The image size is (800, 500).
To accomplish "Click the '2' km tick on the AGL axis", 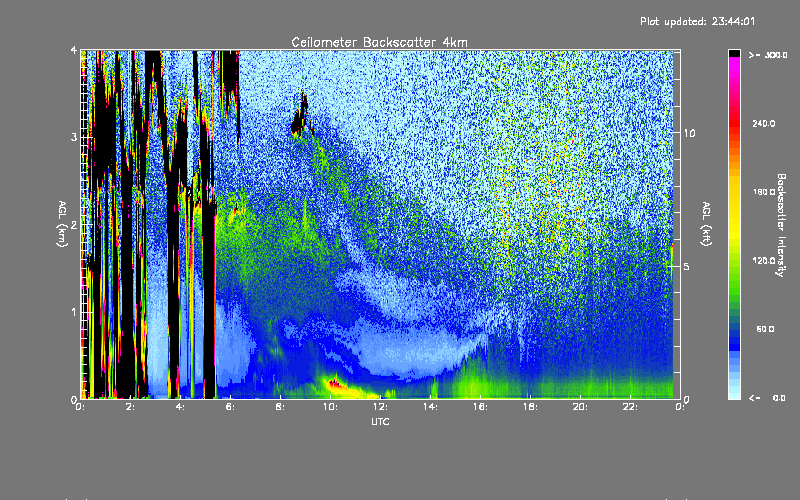I will click(x=74, y=224).
